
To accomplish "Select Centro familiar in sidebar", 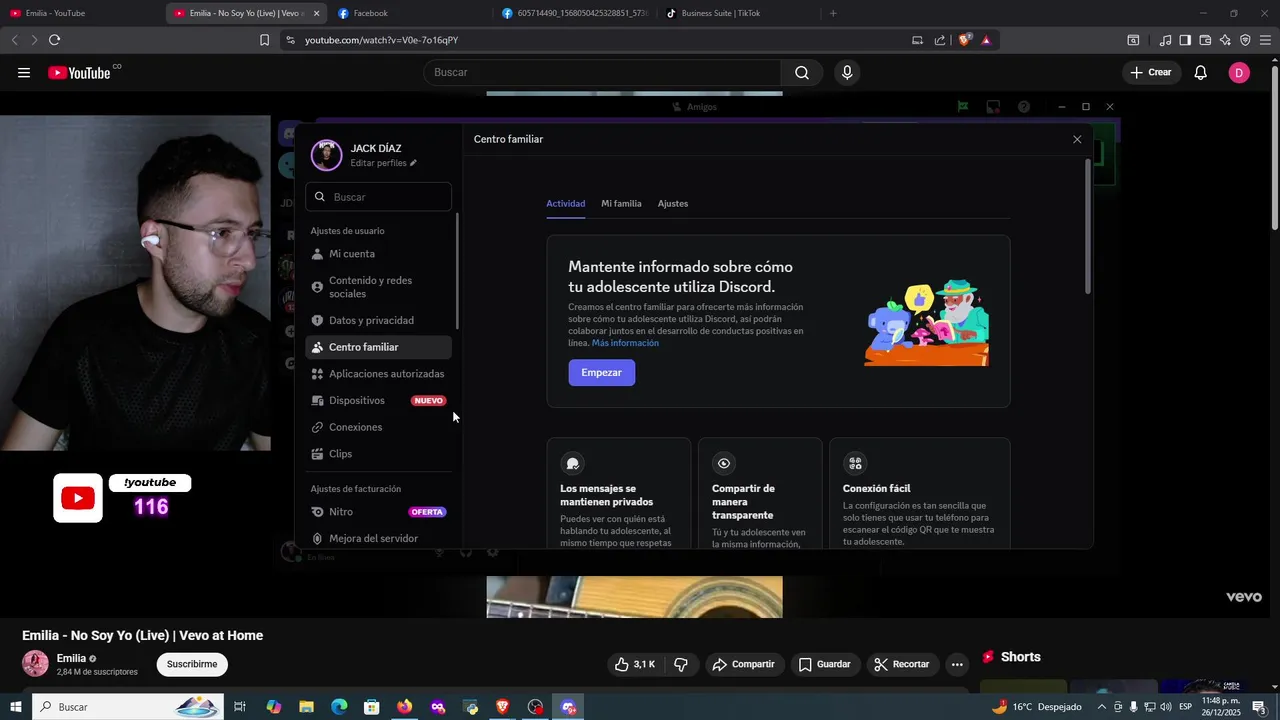I will pyautogui.click(x=378, y=347).
